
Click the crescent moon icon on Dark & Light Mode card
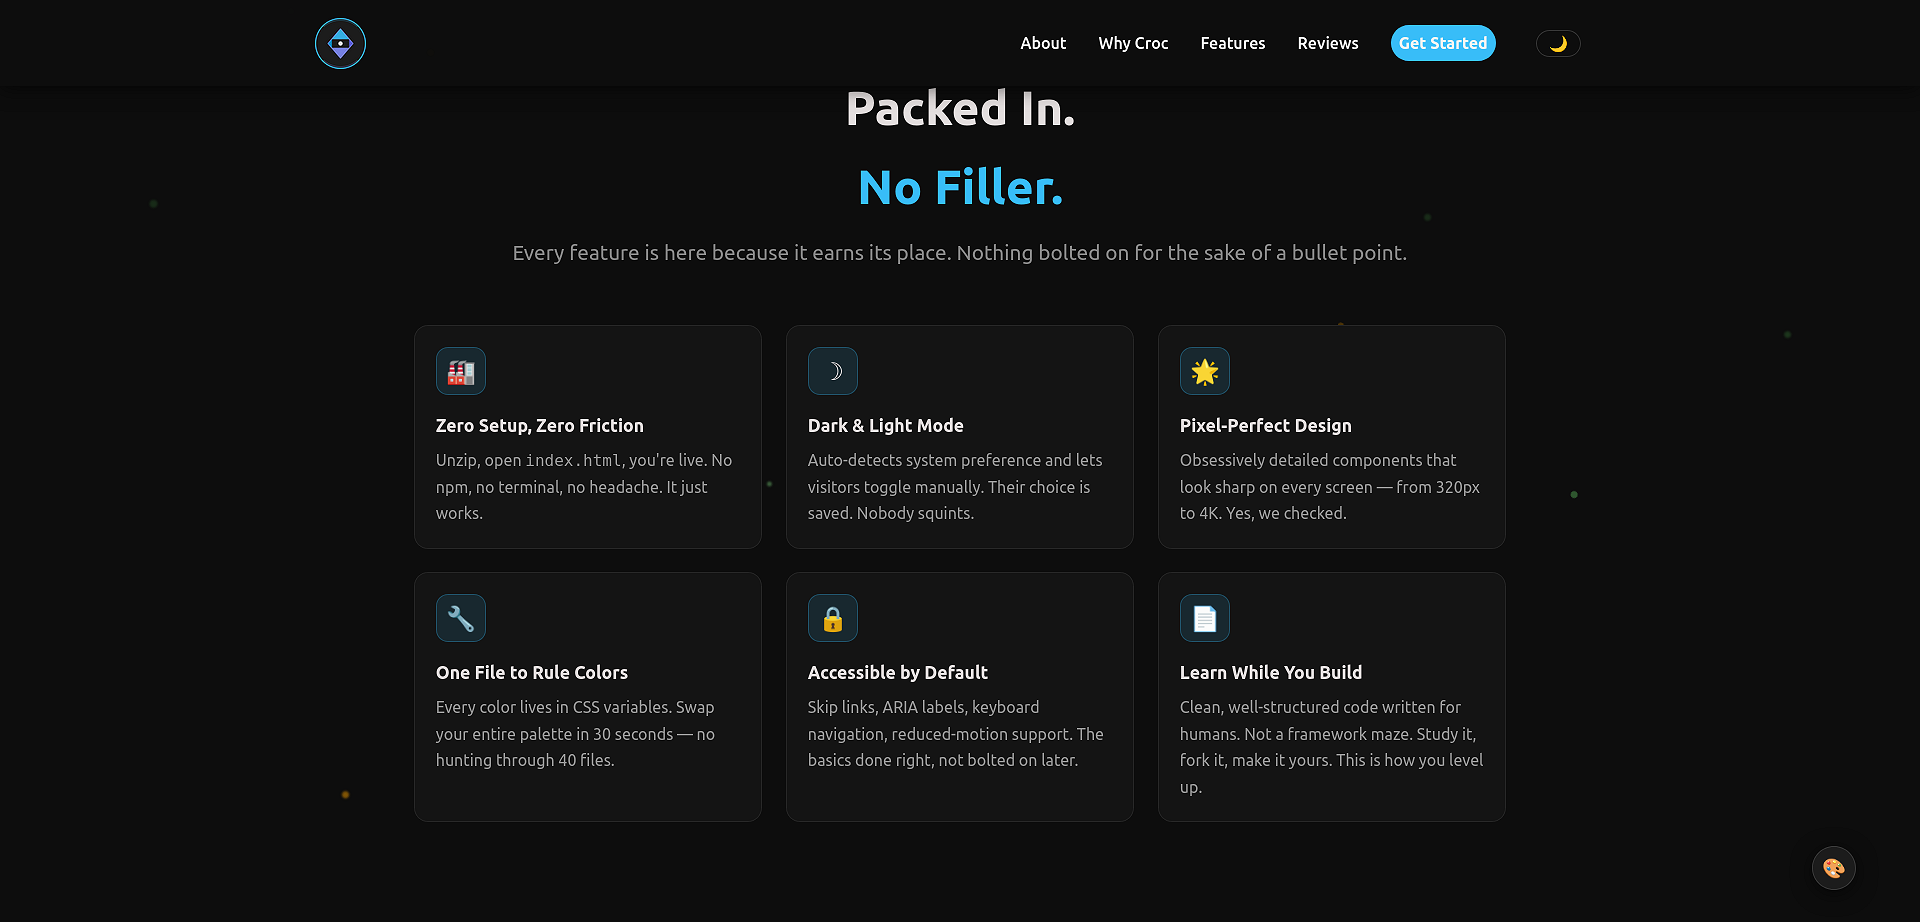(833, 371)
